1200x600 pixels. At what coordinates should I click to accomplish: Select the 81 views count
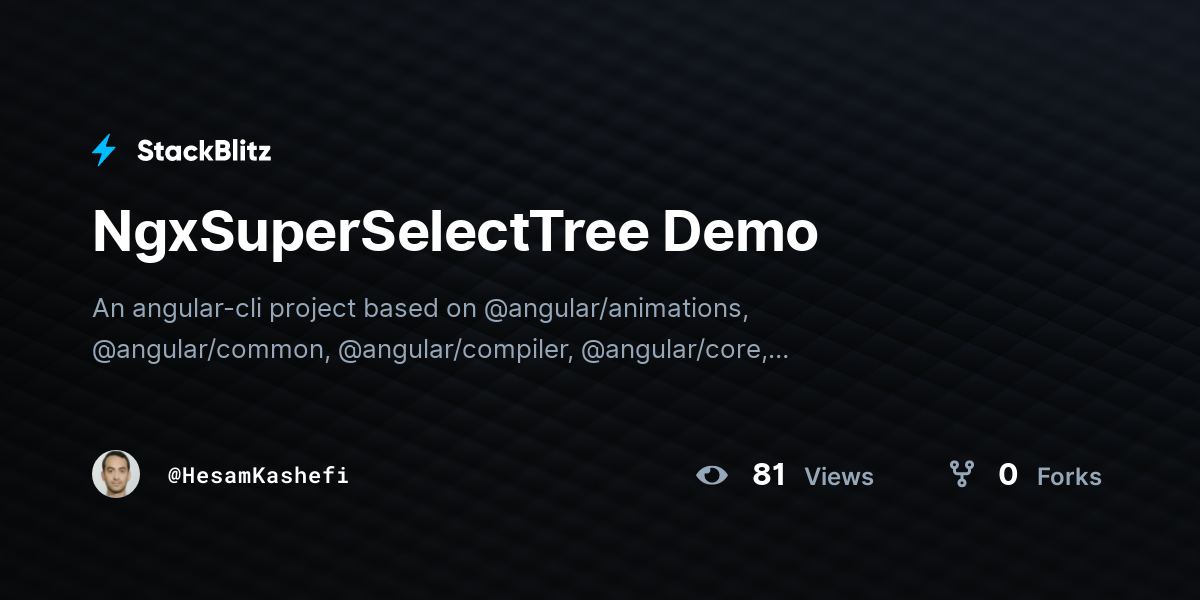coord(769,475)
